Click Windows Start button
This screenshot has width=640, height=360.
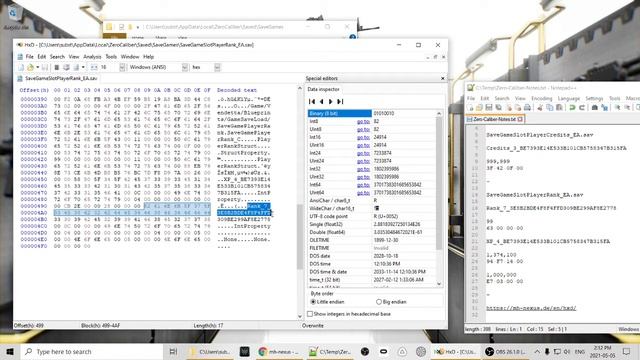coord(10,351)
